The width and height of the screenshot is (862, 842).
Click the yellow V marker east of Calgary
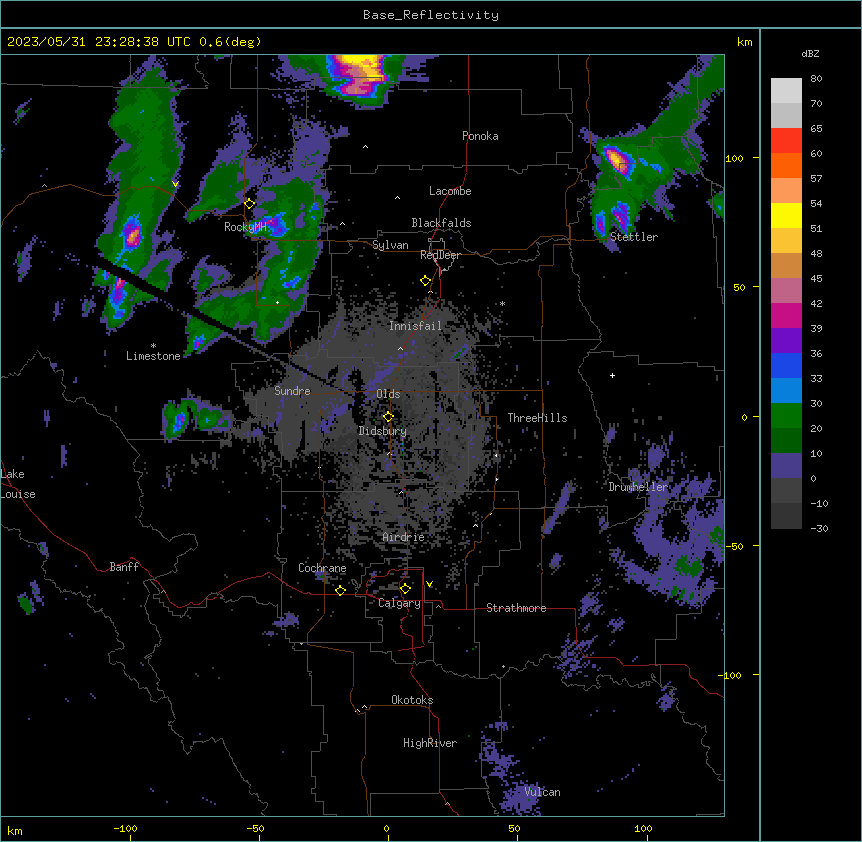click(429, 584)
